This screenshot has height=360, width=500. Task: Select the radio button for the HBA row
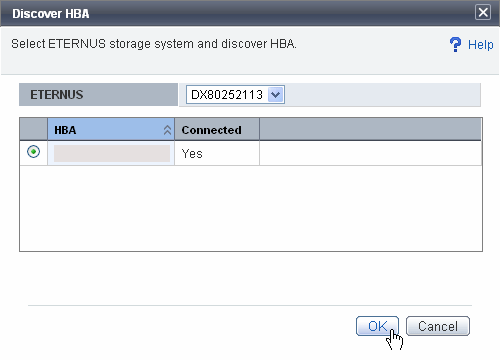(x=33, y=152)
